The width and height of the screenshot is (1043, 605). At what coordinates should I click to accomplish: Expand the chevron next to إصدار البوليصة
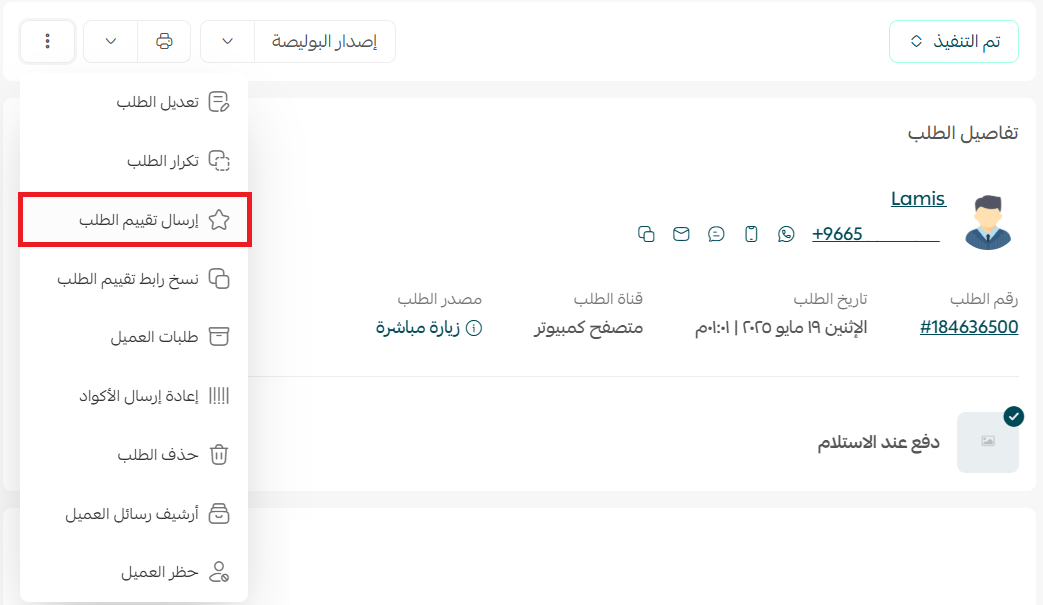click(x=226, y=41)
